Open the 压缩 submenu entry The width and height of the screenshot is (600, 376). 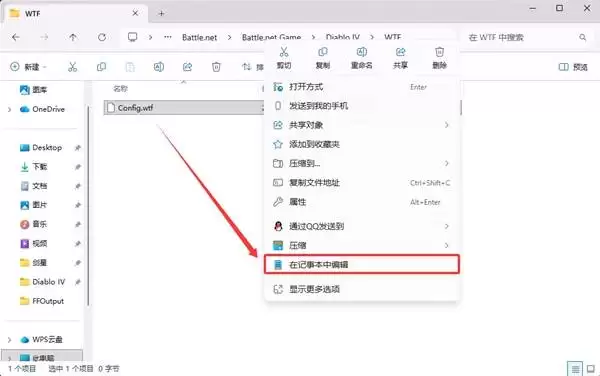[x=362, y=245]
